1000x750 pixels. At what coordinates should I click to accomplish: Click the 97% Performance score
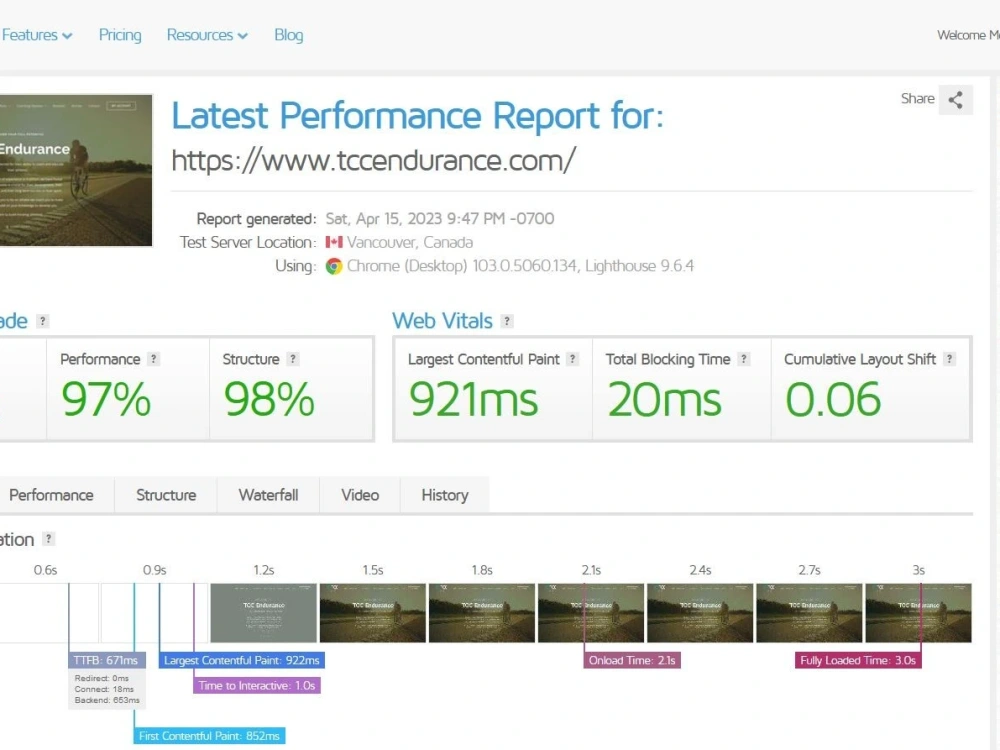[106, 399]
